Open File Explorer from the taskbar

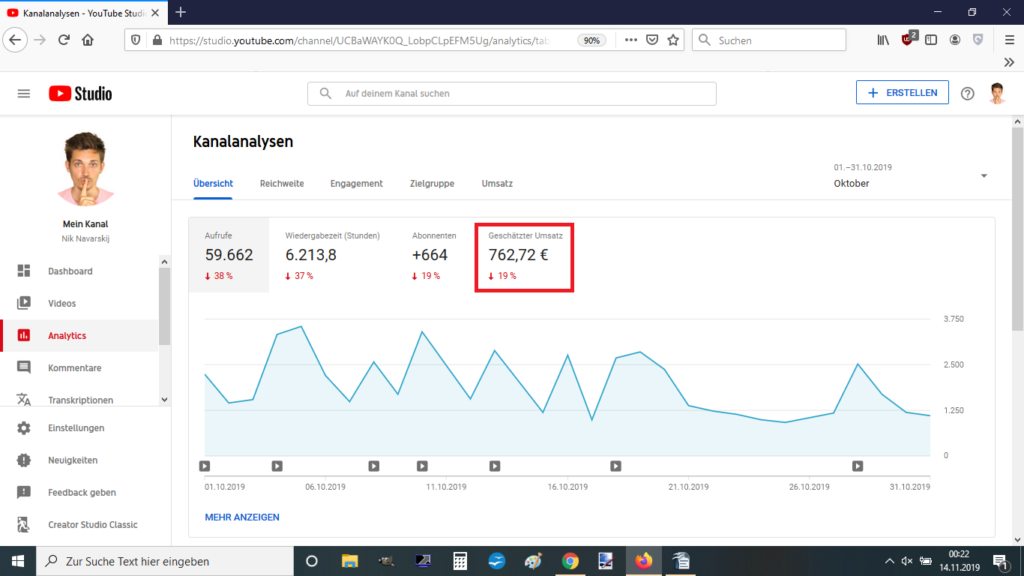pyautogui.click(x=349, y=561)
